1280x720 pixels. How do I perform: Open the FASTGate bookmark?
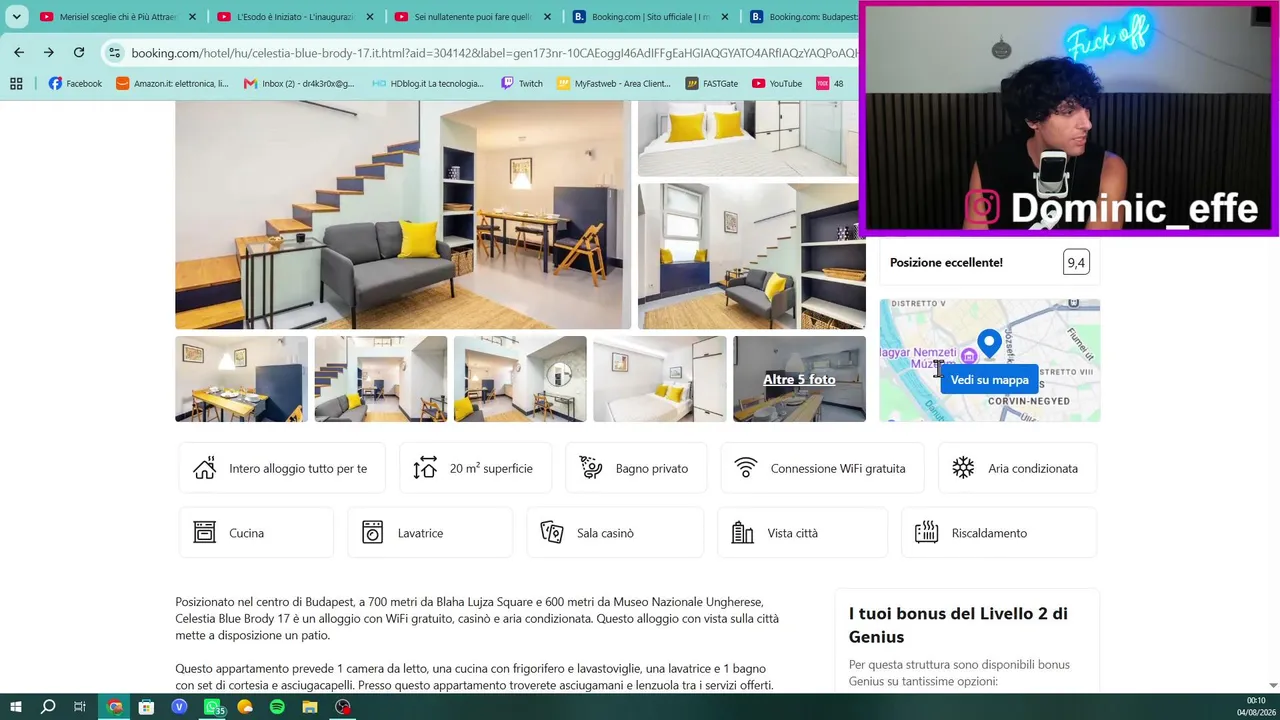pos(712,84)
